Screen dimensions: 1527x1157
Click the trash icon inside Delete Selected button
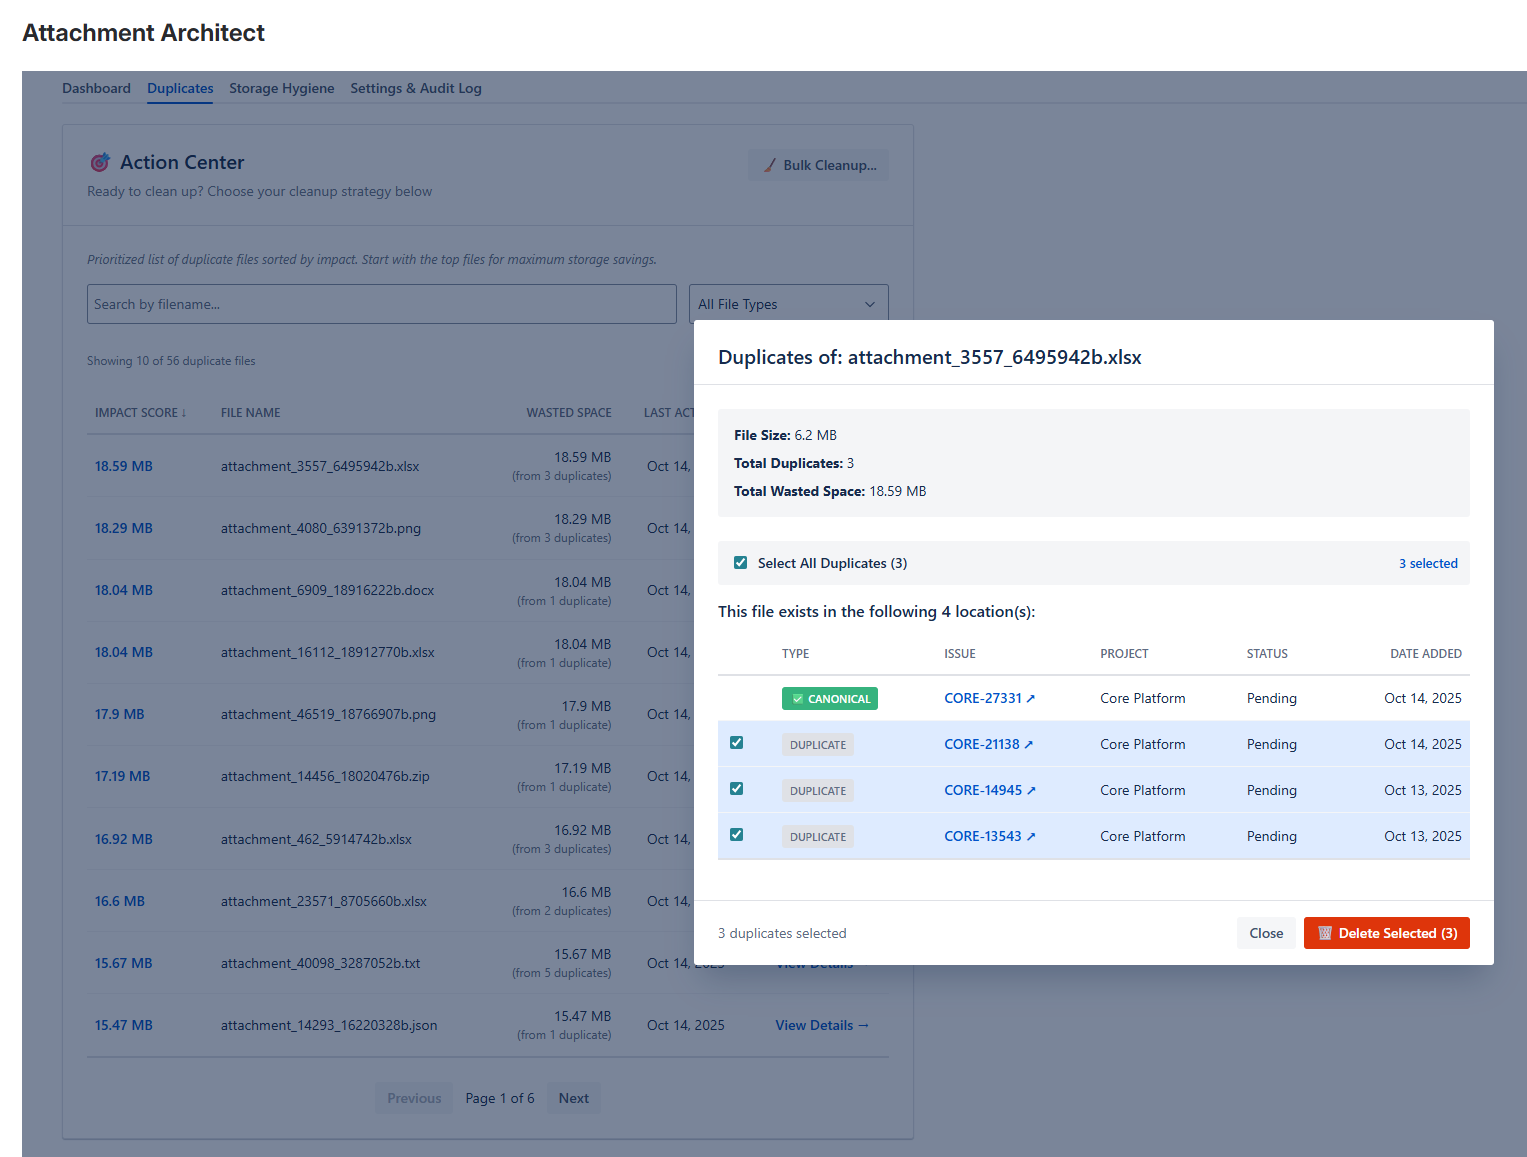pyautogui.click(x=1325, y=933)
